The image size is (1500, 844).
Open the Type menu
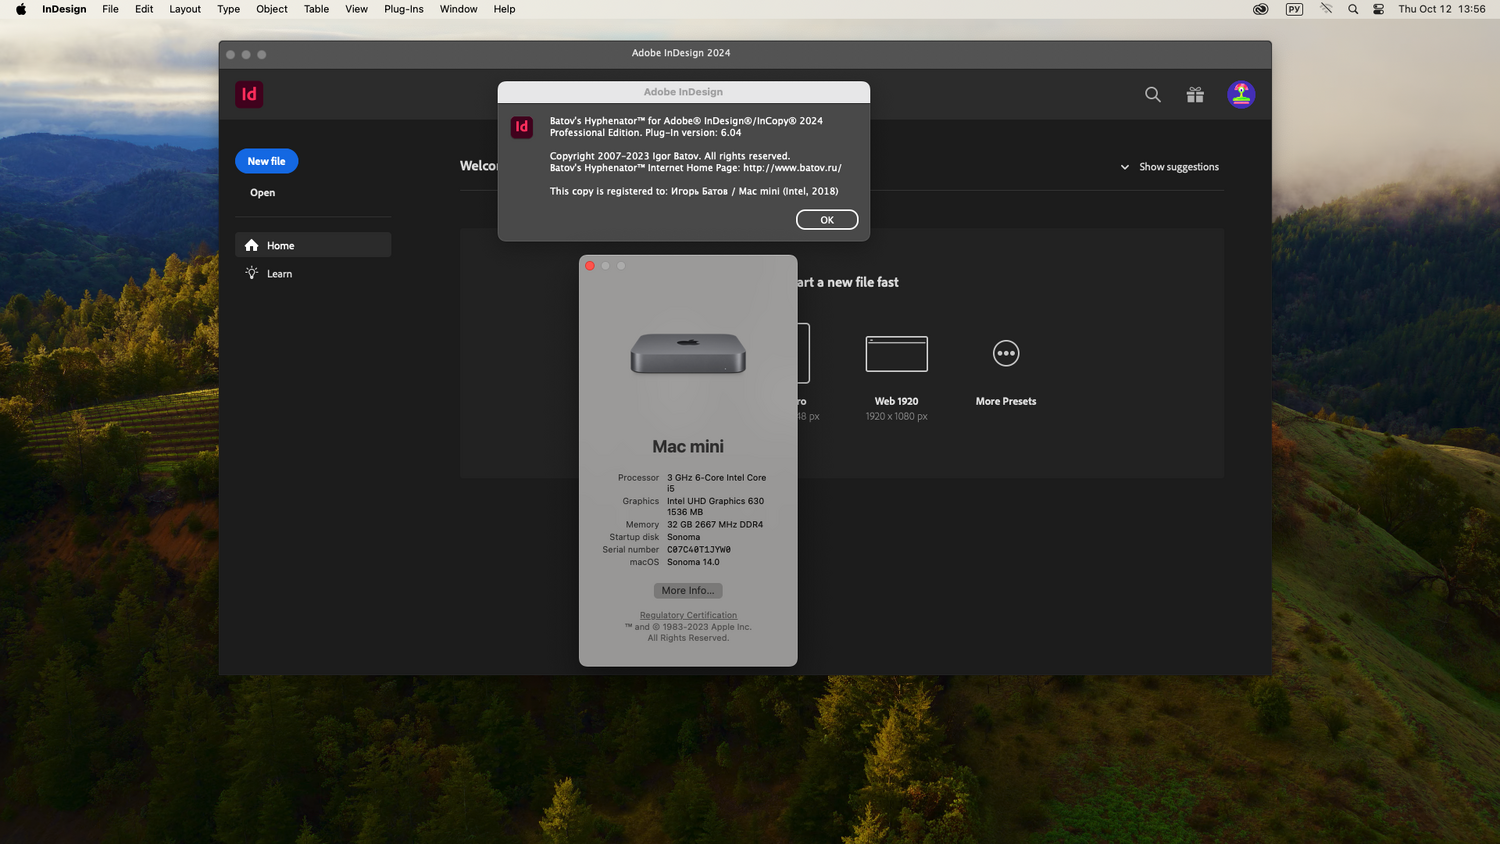coord(228,9)
